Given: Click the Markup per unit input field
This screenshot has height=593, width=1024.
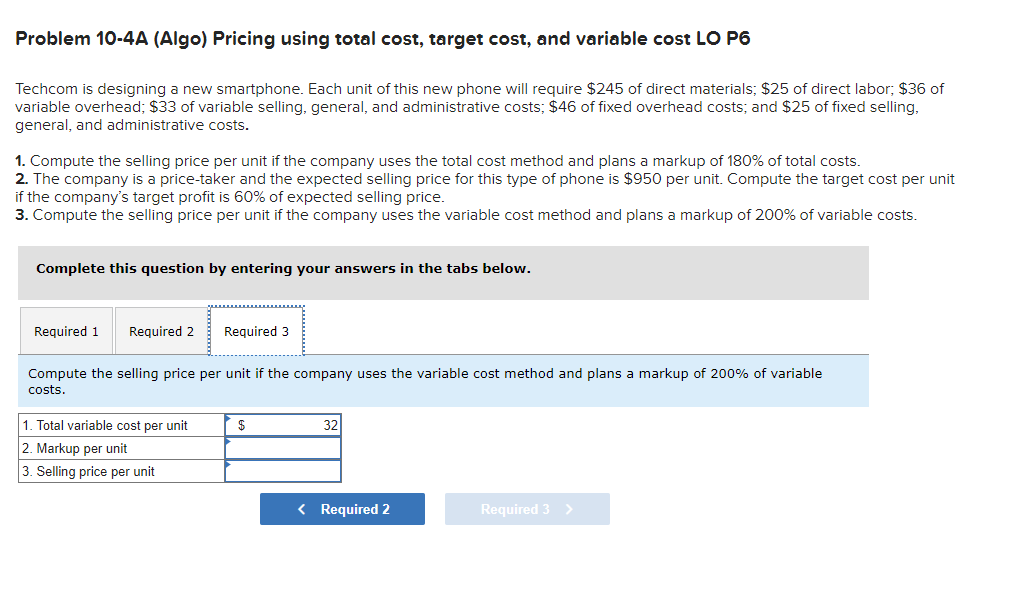Looking at the screenshot, I should click(283, 448).
